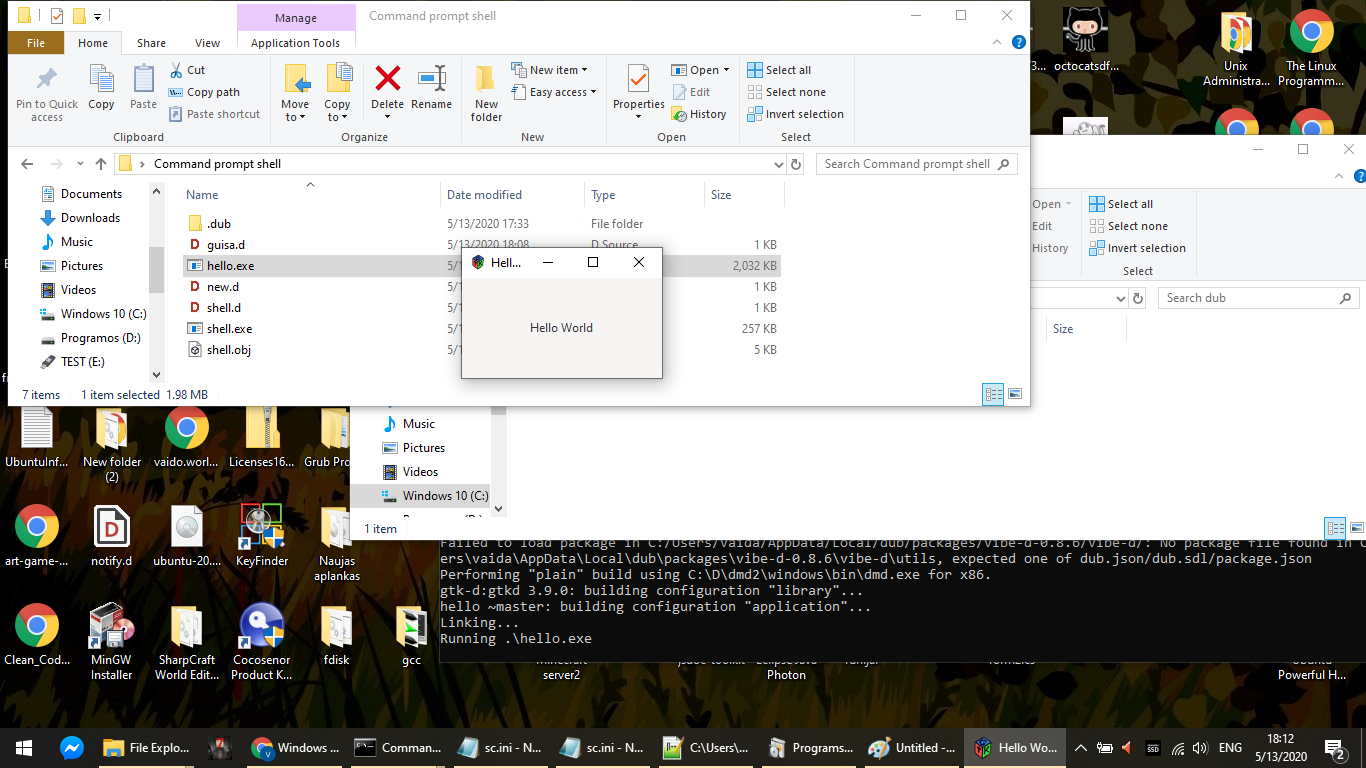Screen dimensions: 1366x768
Task: Select MinGW Installer desktop icon
Action: click(x=111, y=643)
